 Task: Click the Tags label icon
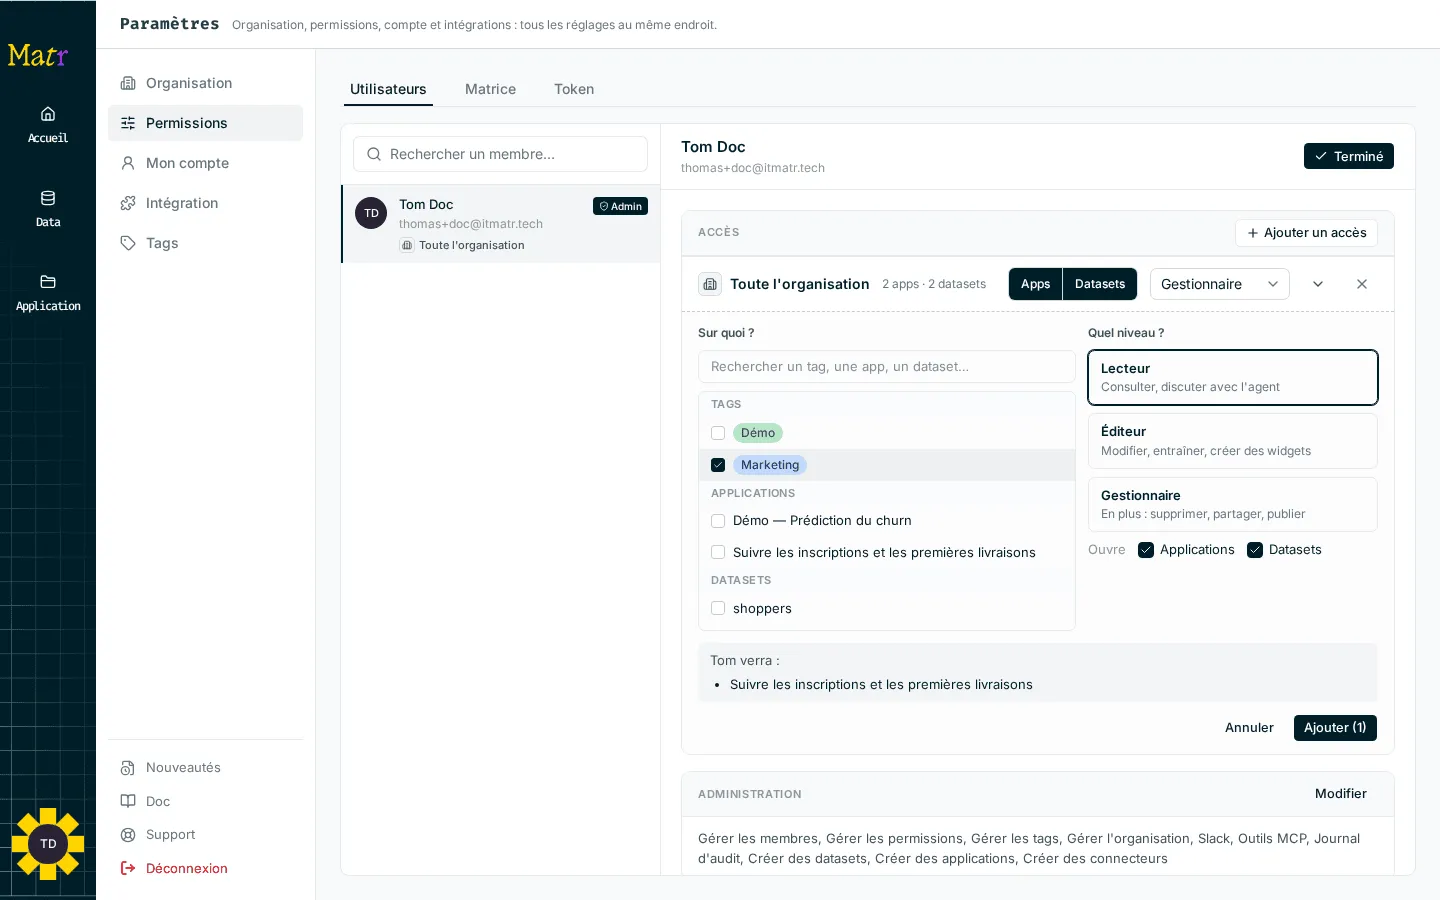[128, 243]
